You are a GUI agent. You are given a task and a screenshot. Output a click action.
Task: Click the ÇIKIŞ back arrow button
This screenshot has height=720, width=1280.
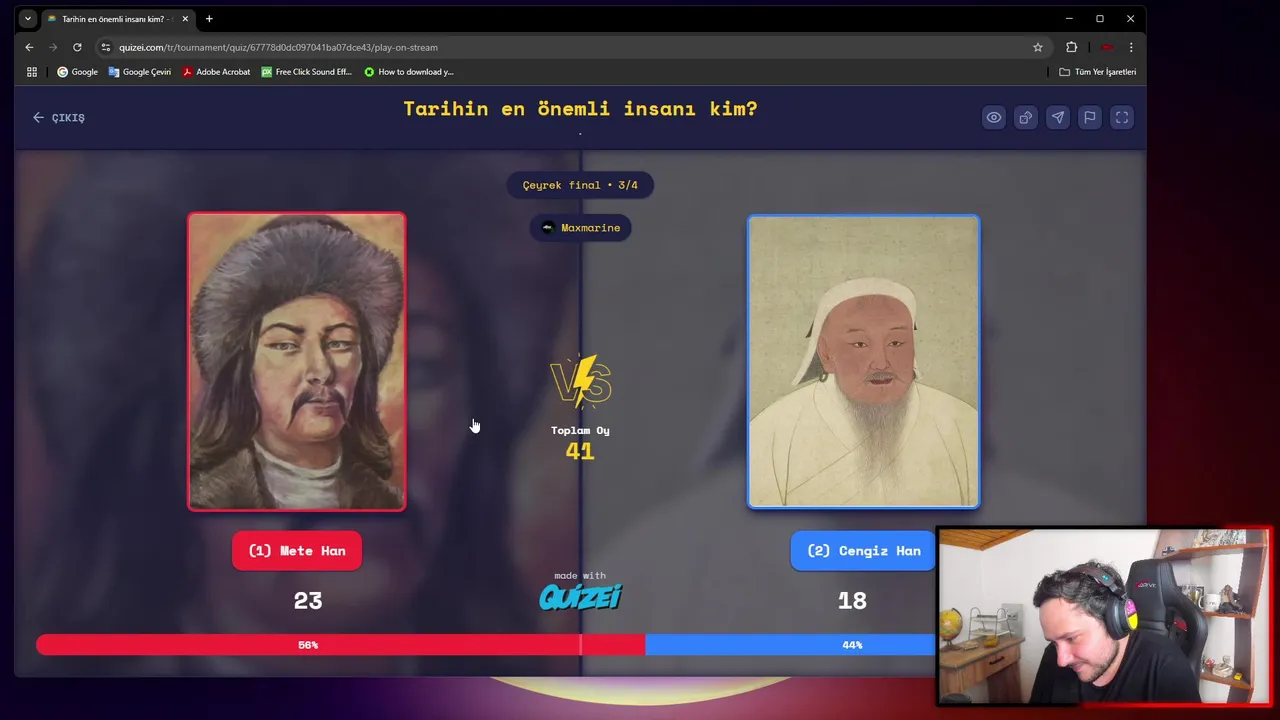click(x=58, y=117)
